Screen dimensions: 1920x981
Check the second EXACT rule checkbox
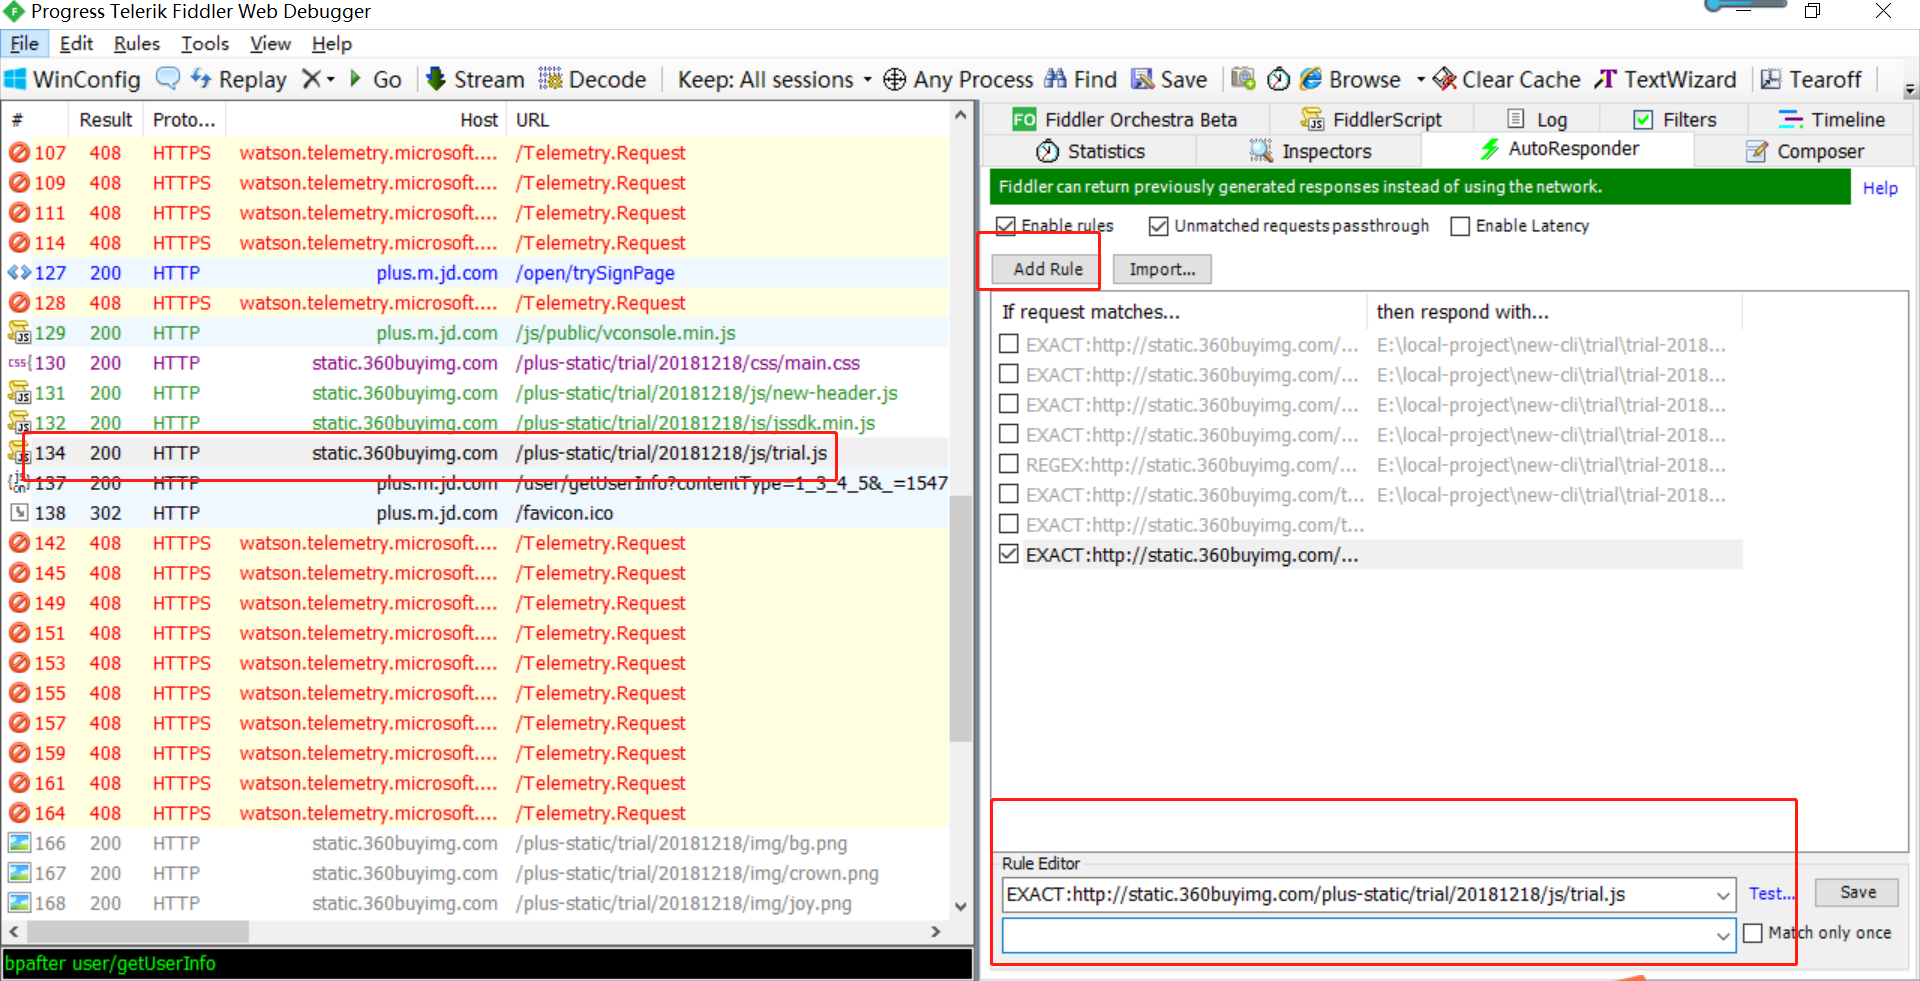coord(1009,374)
